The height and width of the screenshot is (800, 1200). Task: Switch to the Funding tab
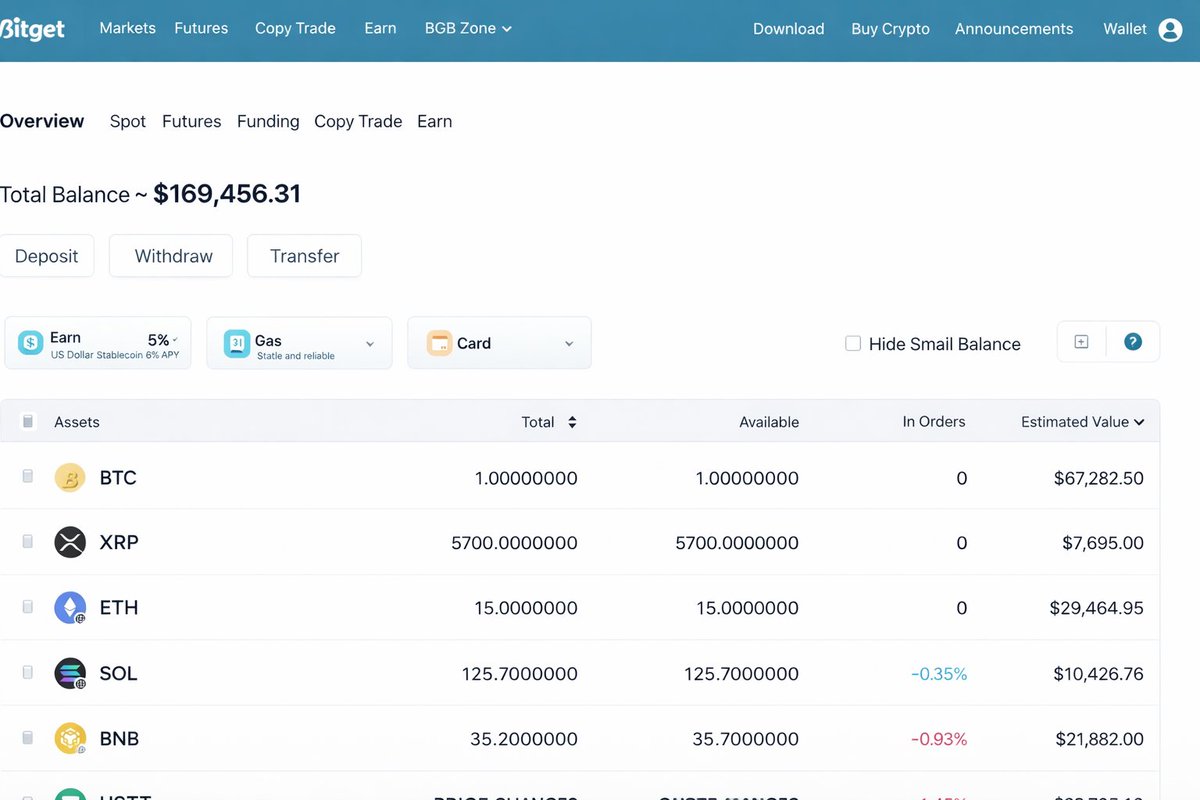point(268,122)
